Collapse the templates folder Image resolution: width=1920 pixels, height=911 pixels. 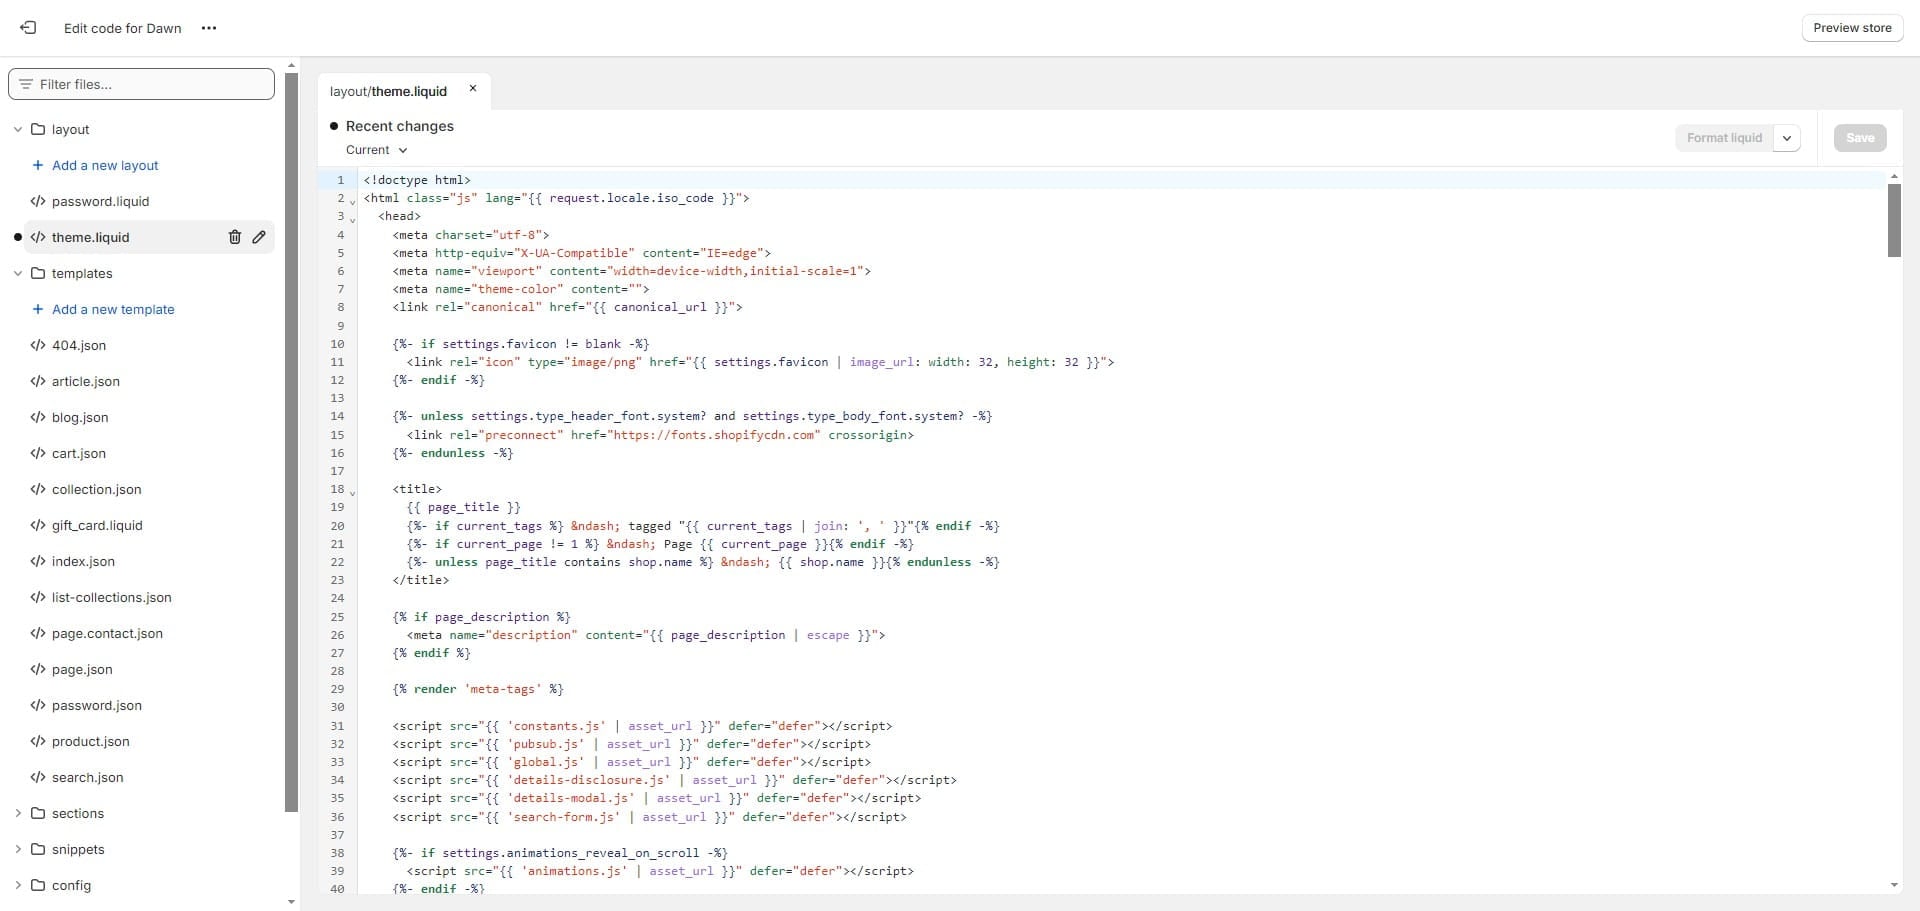[18, 273]
